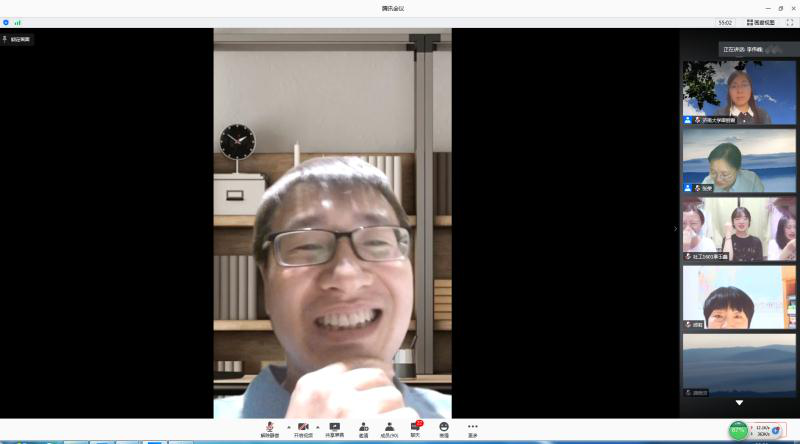Check the network signal strength icon
This screenshot has width=800, height=444.
coord(17,22)
